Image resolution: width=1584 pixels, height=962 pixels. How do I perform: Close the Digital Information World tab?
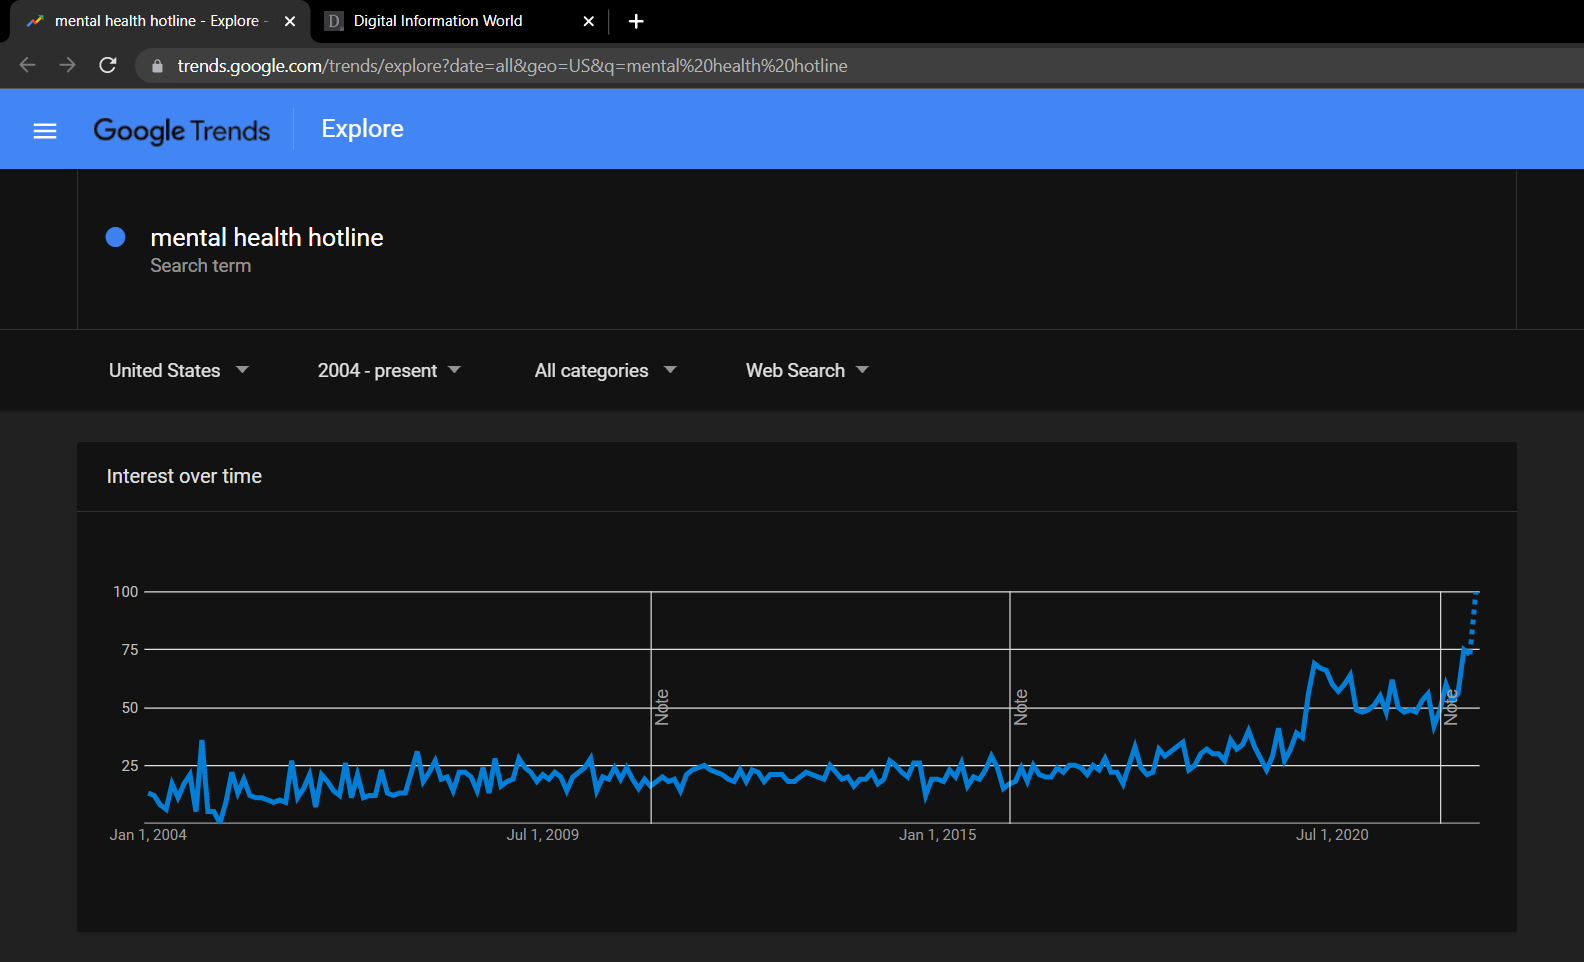tap(589, 21)
